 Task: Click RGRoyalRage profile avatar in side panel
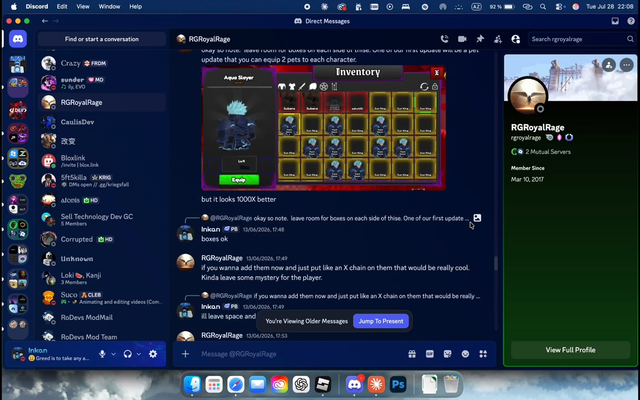[x=528, y=96]
